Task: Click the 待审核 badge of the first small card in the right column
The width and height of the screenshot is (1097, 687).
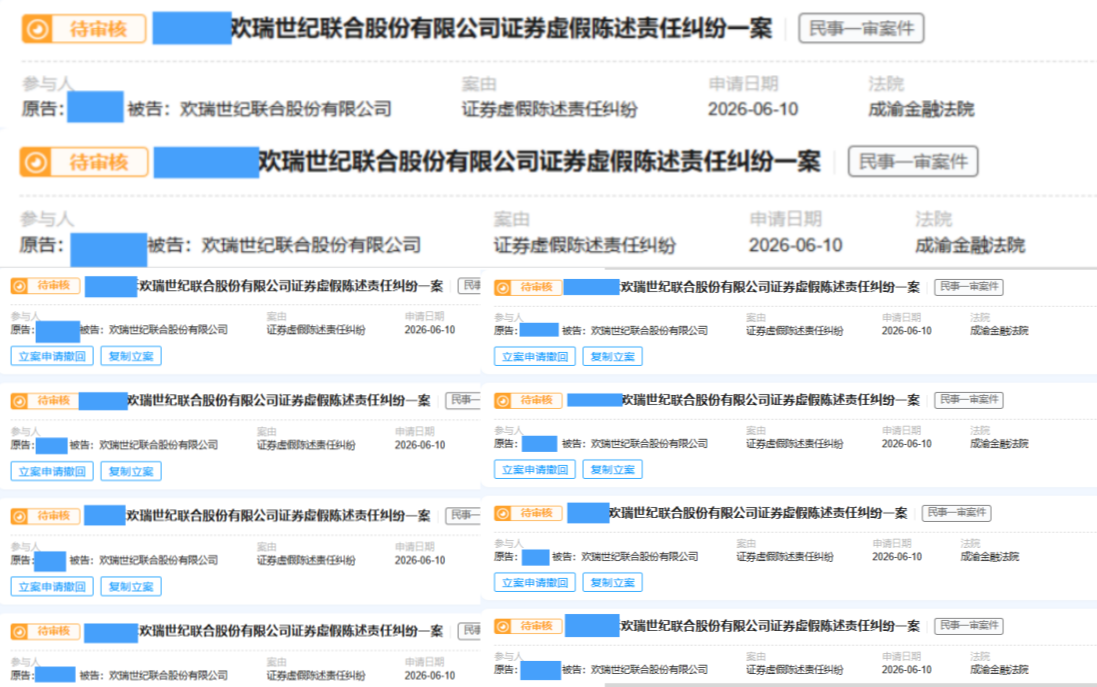Action: [x=528, y=288]
